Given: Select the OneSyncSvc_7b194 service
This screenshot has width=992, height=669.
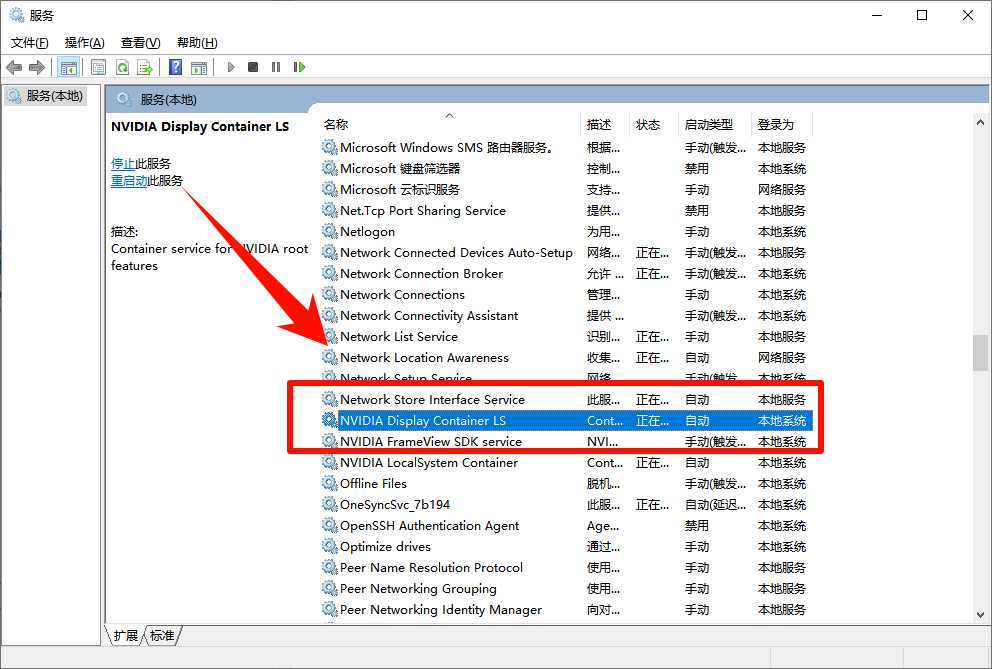Looking at the screenshot, I should coord(566,504).
